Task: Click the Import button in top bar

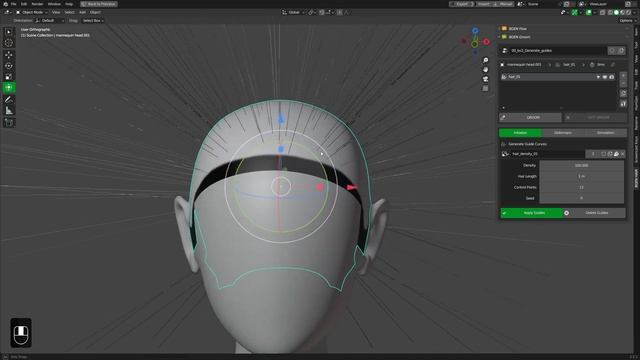Action: point(484,4)
